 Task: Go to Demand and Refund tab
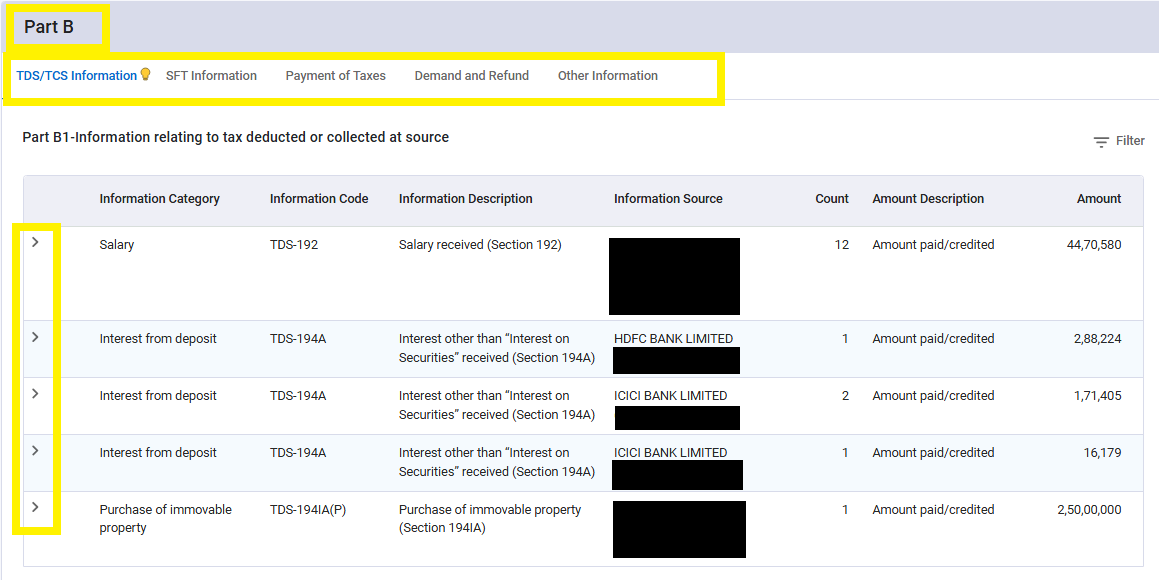pyautogui.click(x=472, y=75)
